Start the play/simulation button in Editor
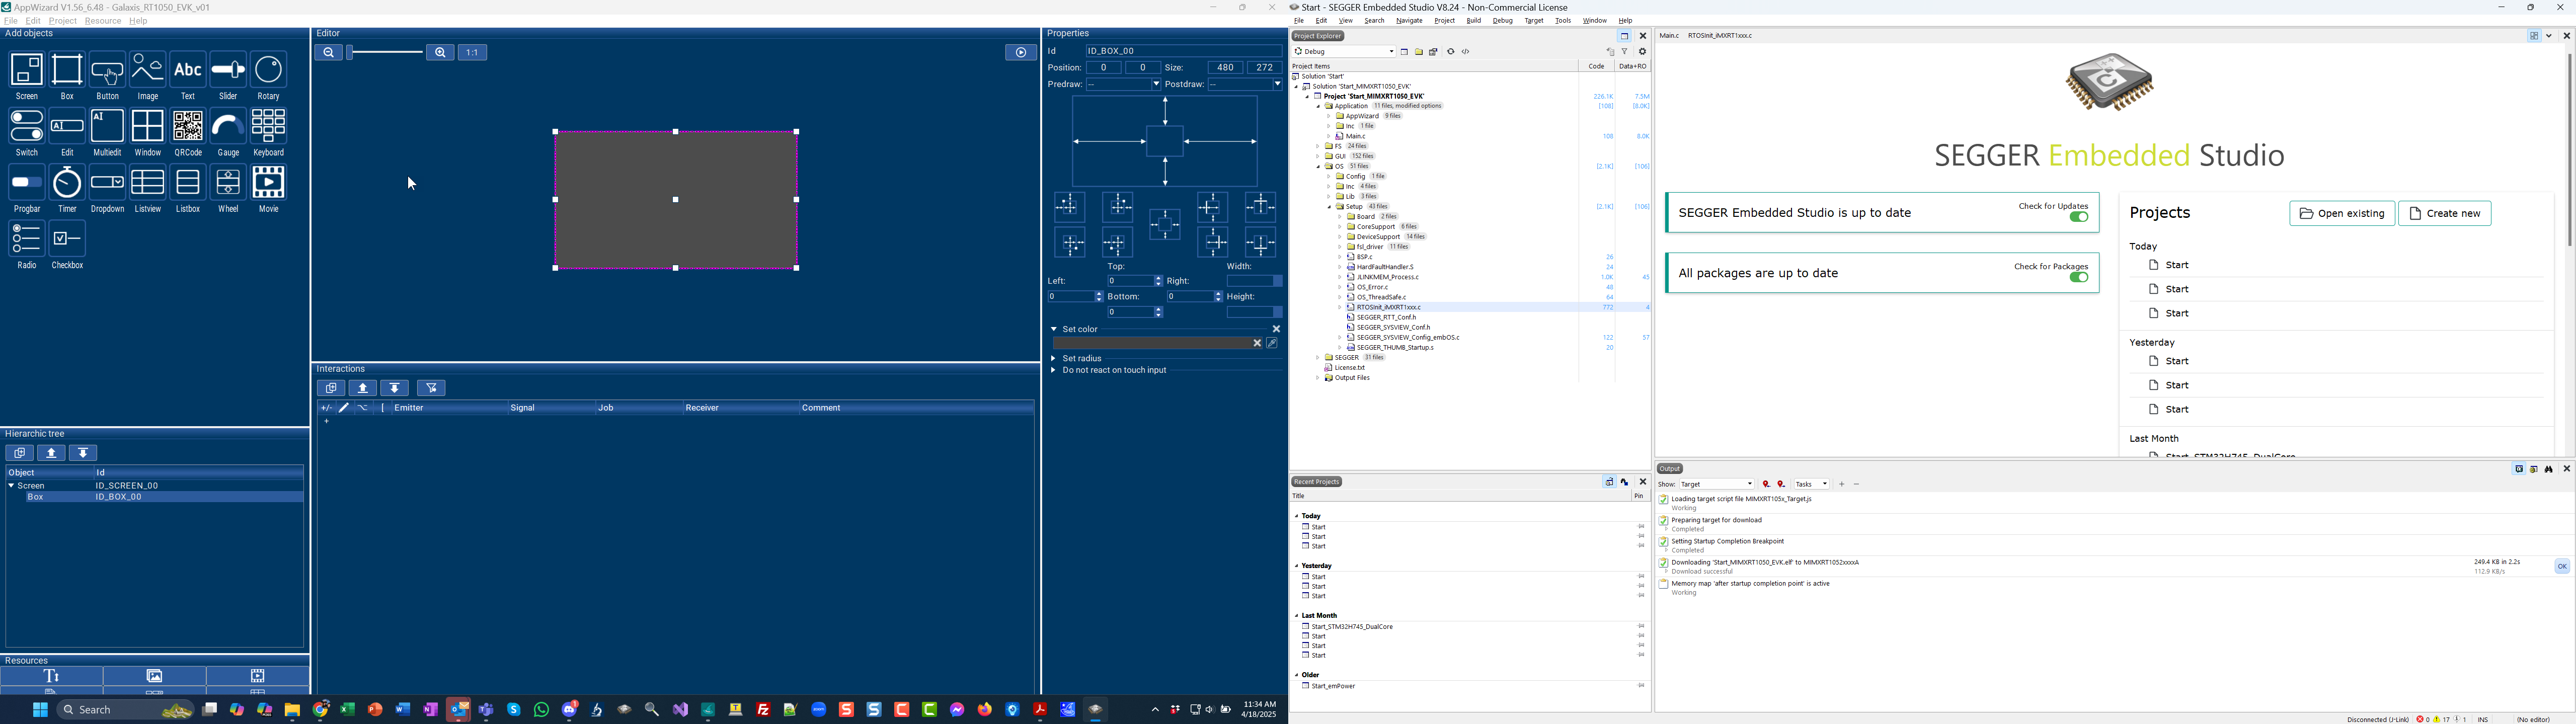The image size is (2576, 724). point(1020,53)
